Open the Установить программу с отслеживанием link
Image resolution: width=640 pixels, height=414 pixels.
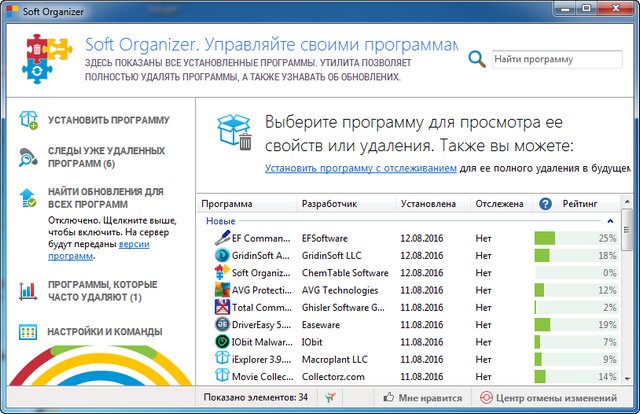pyautogui.click(x=361, y=169)
